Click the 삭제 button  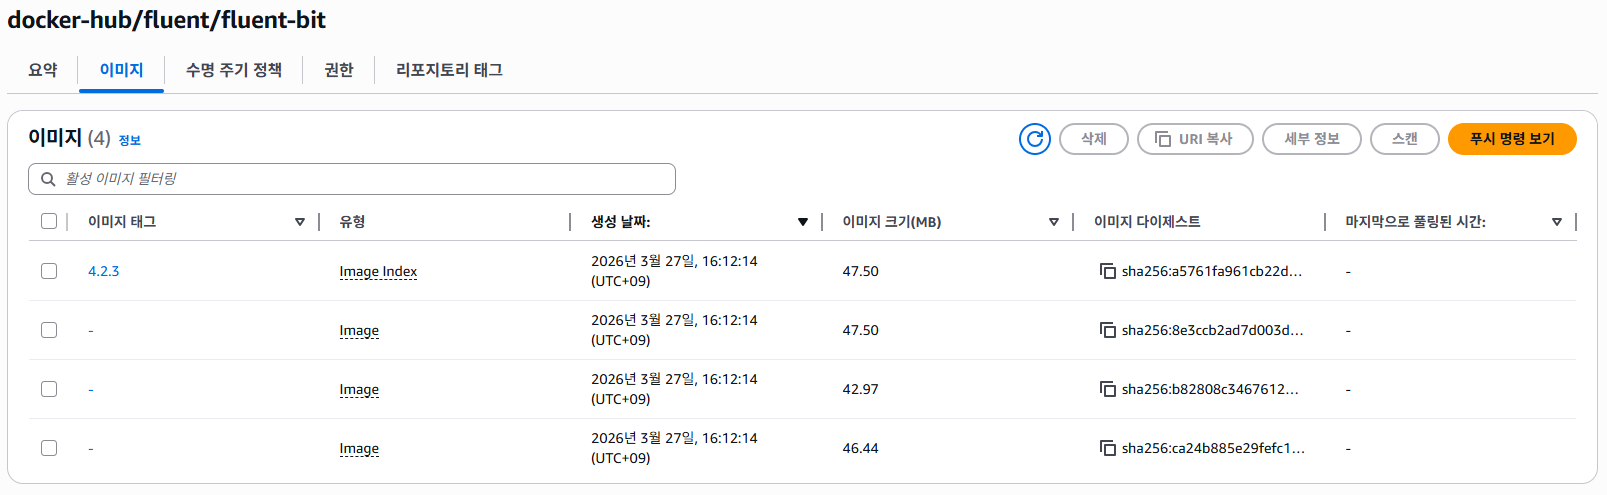tap(1094, 139)
